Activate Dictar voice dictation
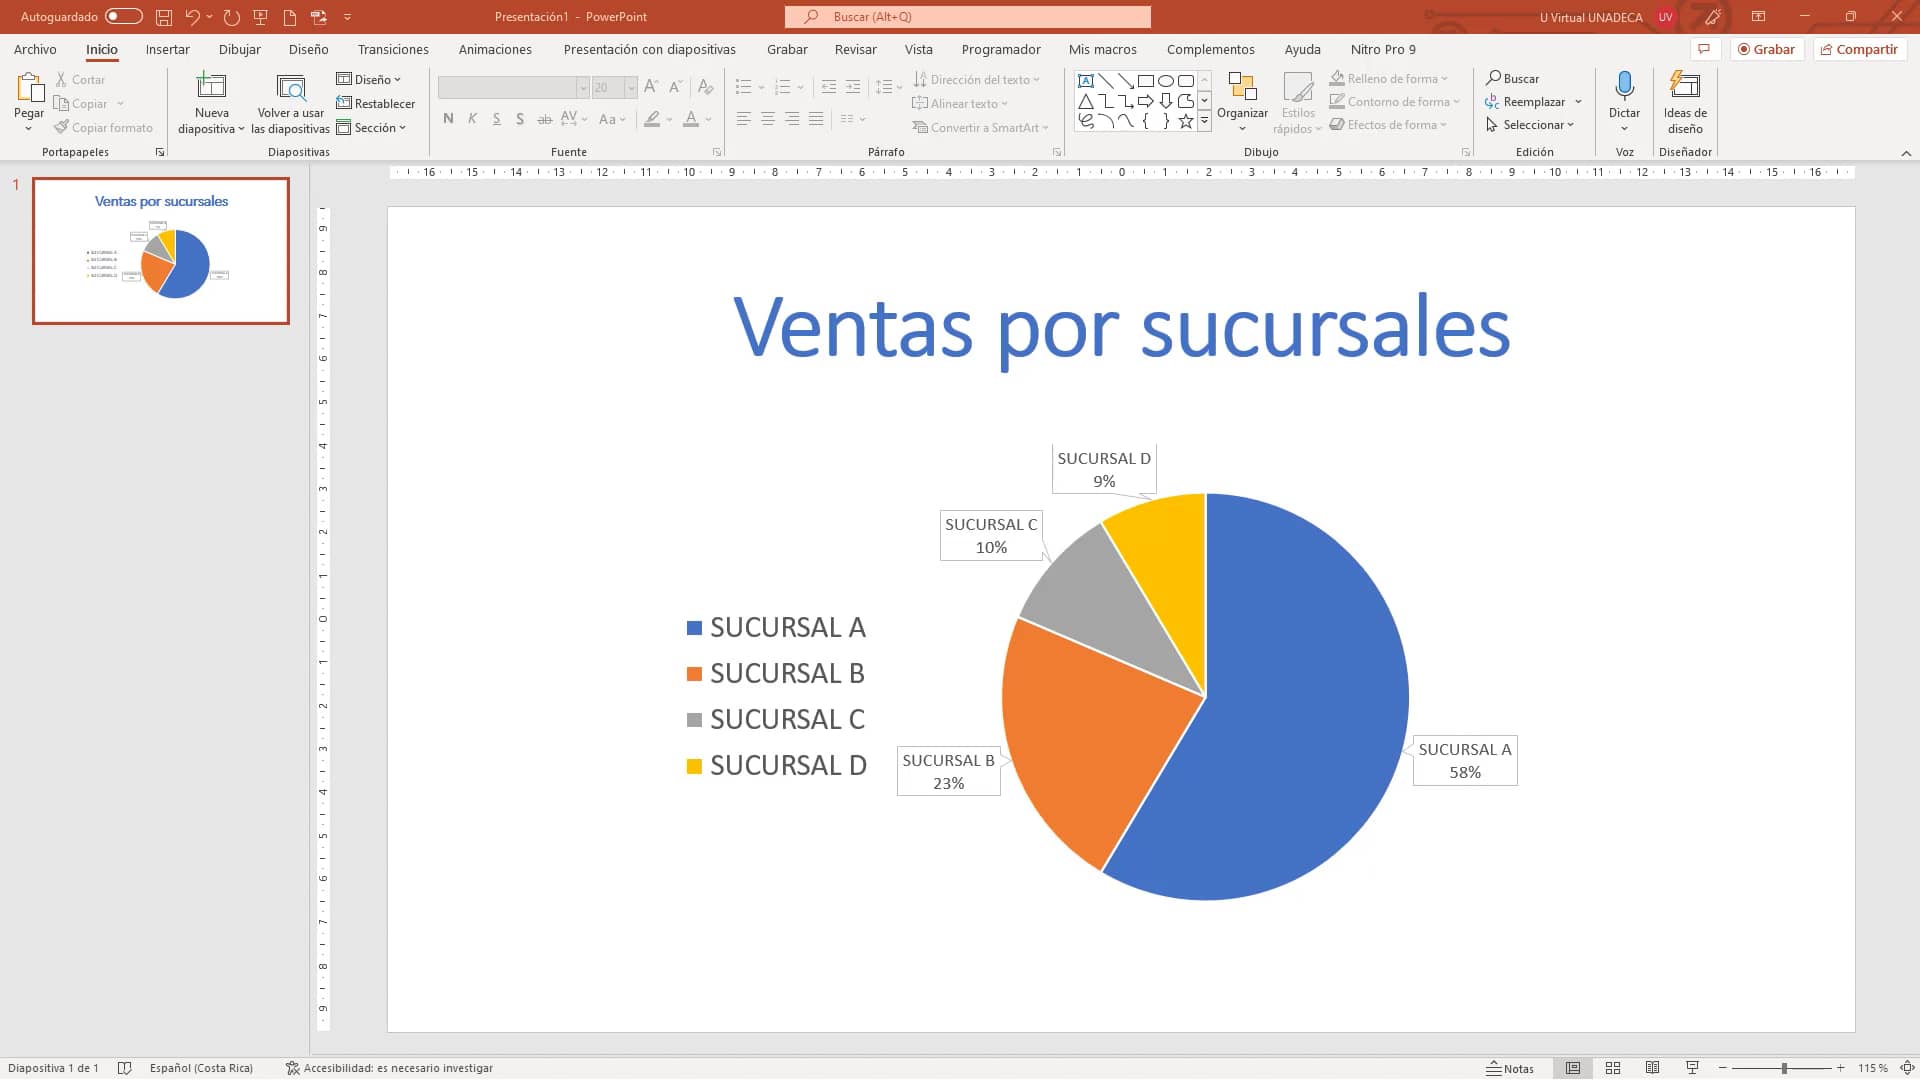1920x1080 pixels. pos(1624,95)
